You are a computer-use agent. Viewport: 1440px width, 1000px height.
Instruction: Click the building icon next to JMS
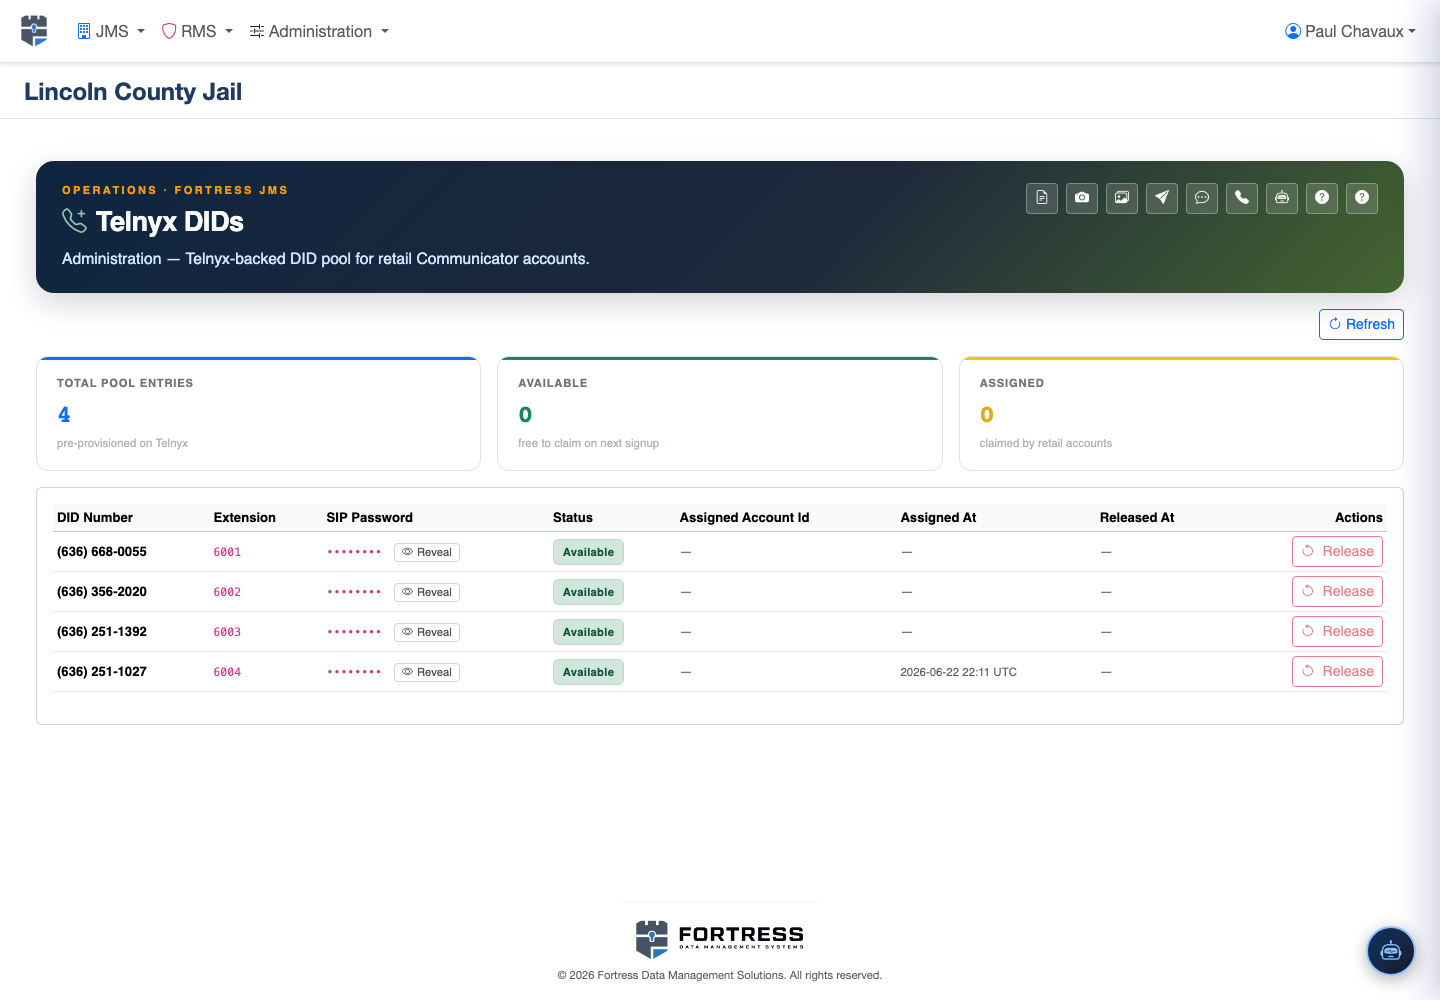click(x=84, y=31)
